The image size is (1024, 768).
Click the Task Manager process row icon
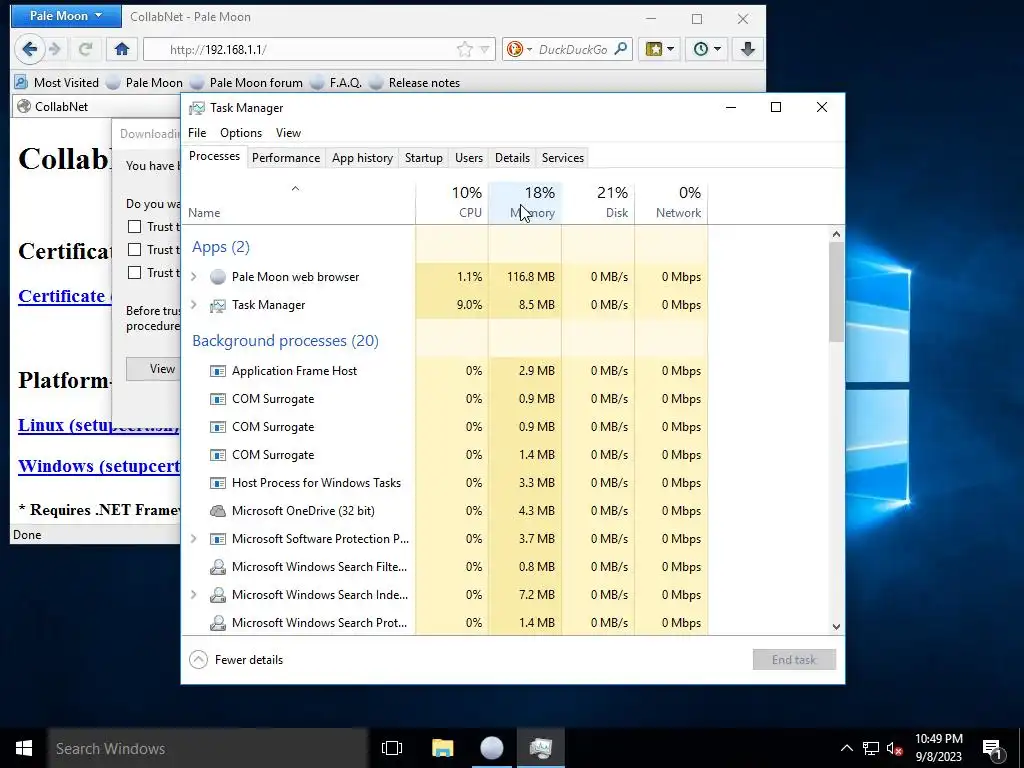(x=217, y=305)
